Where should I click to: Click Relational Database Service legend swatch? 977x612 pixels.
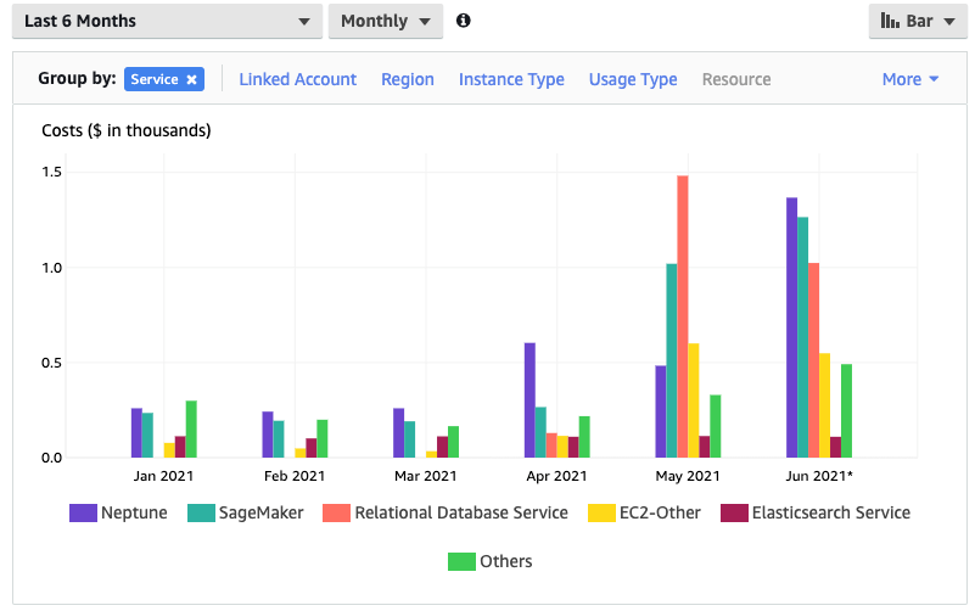(x=335, y=513)
